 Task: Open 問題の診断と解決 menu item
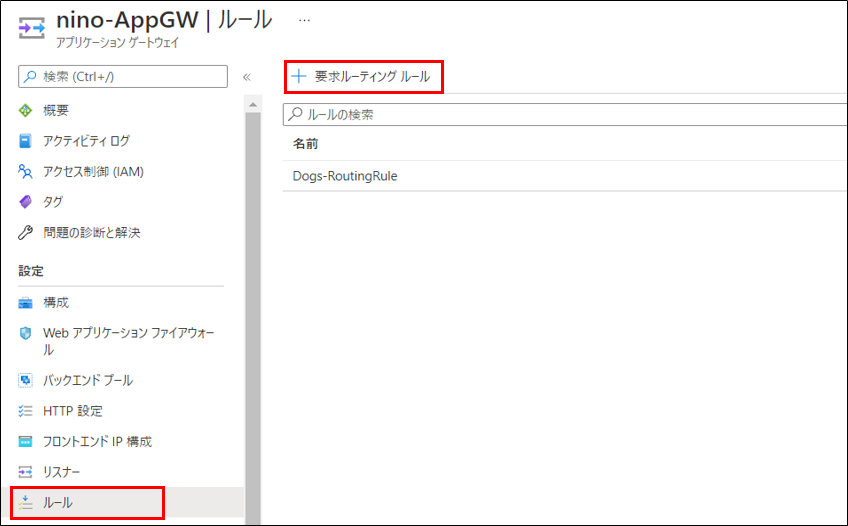pyautogui.click(x=92, y=232)
